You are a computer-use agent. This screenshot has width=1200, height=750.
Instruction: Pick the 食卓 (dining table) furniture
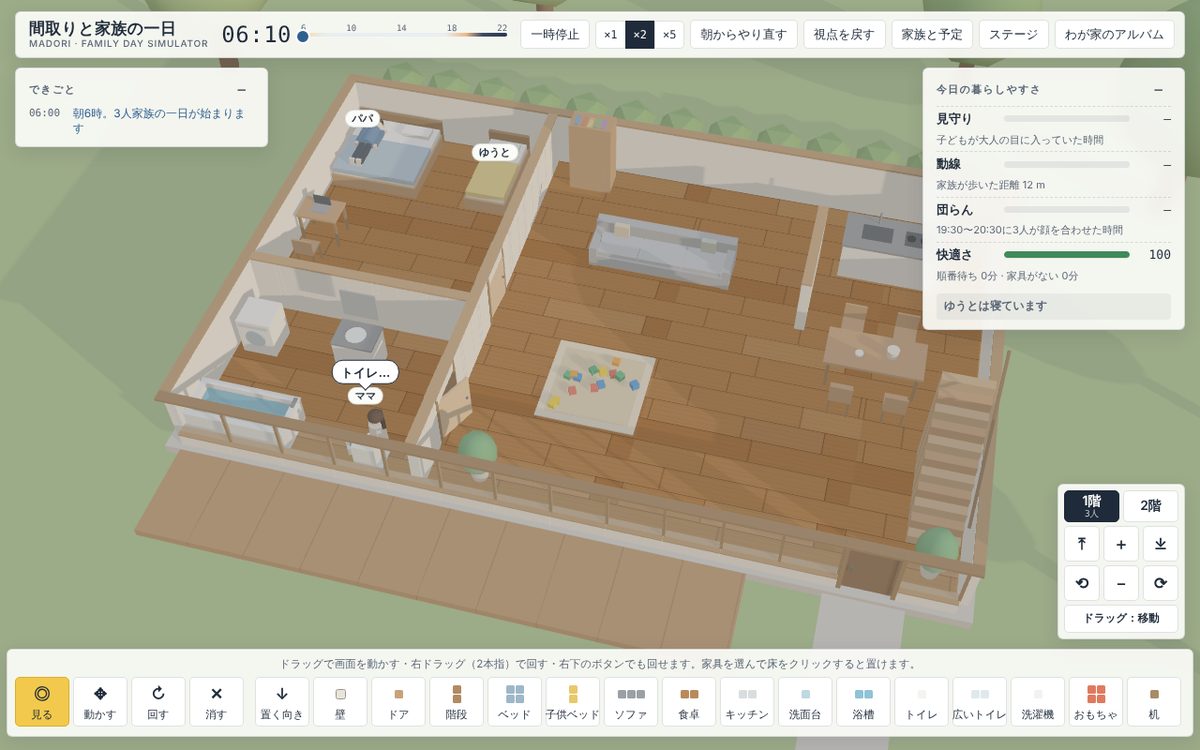point(689,701)
